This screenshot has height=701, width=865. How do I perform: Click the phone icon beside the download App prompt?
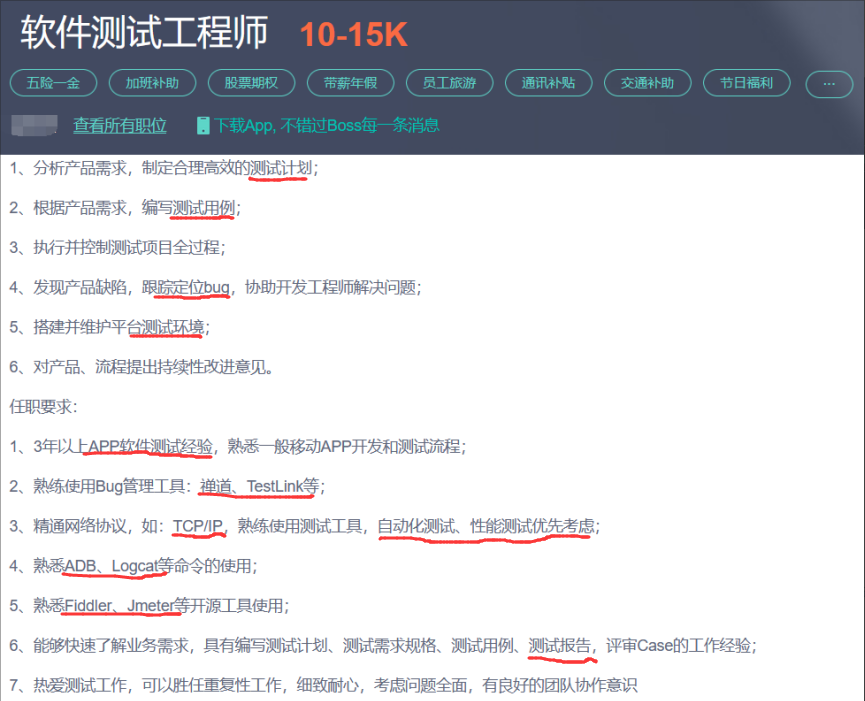click(203, 126)
